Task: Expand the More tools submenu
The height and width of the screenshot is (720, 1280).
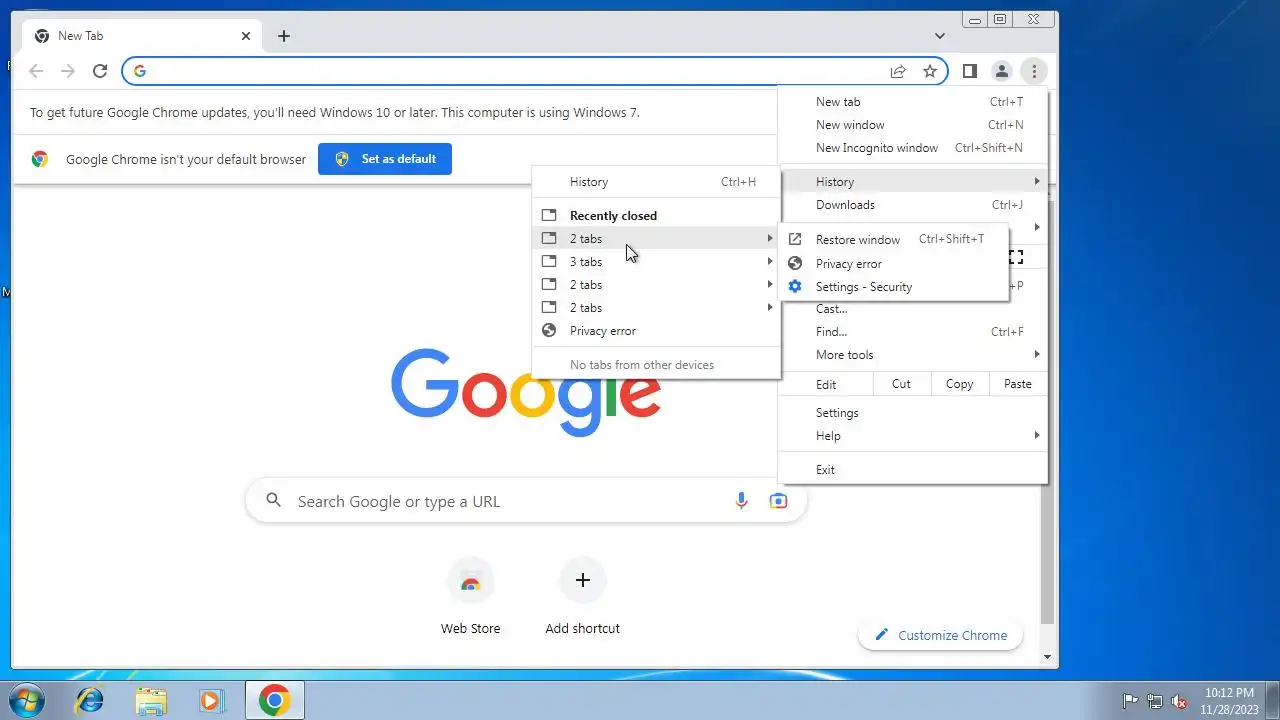Action: coord(913,355)
